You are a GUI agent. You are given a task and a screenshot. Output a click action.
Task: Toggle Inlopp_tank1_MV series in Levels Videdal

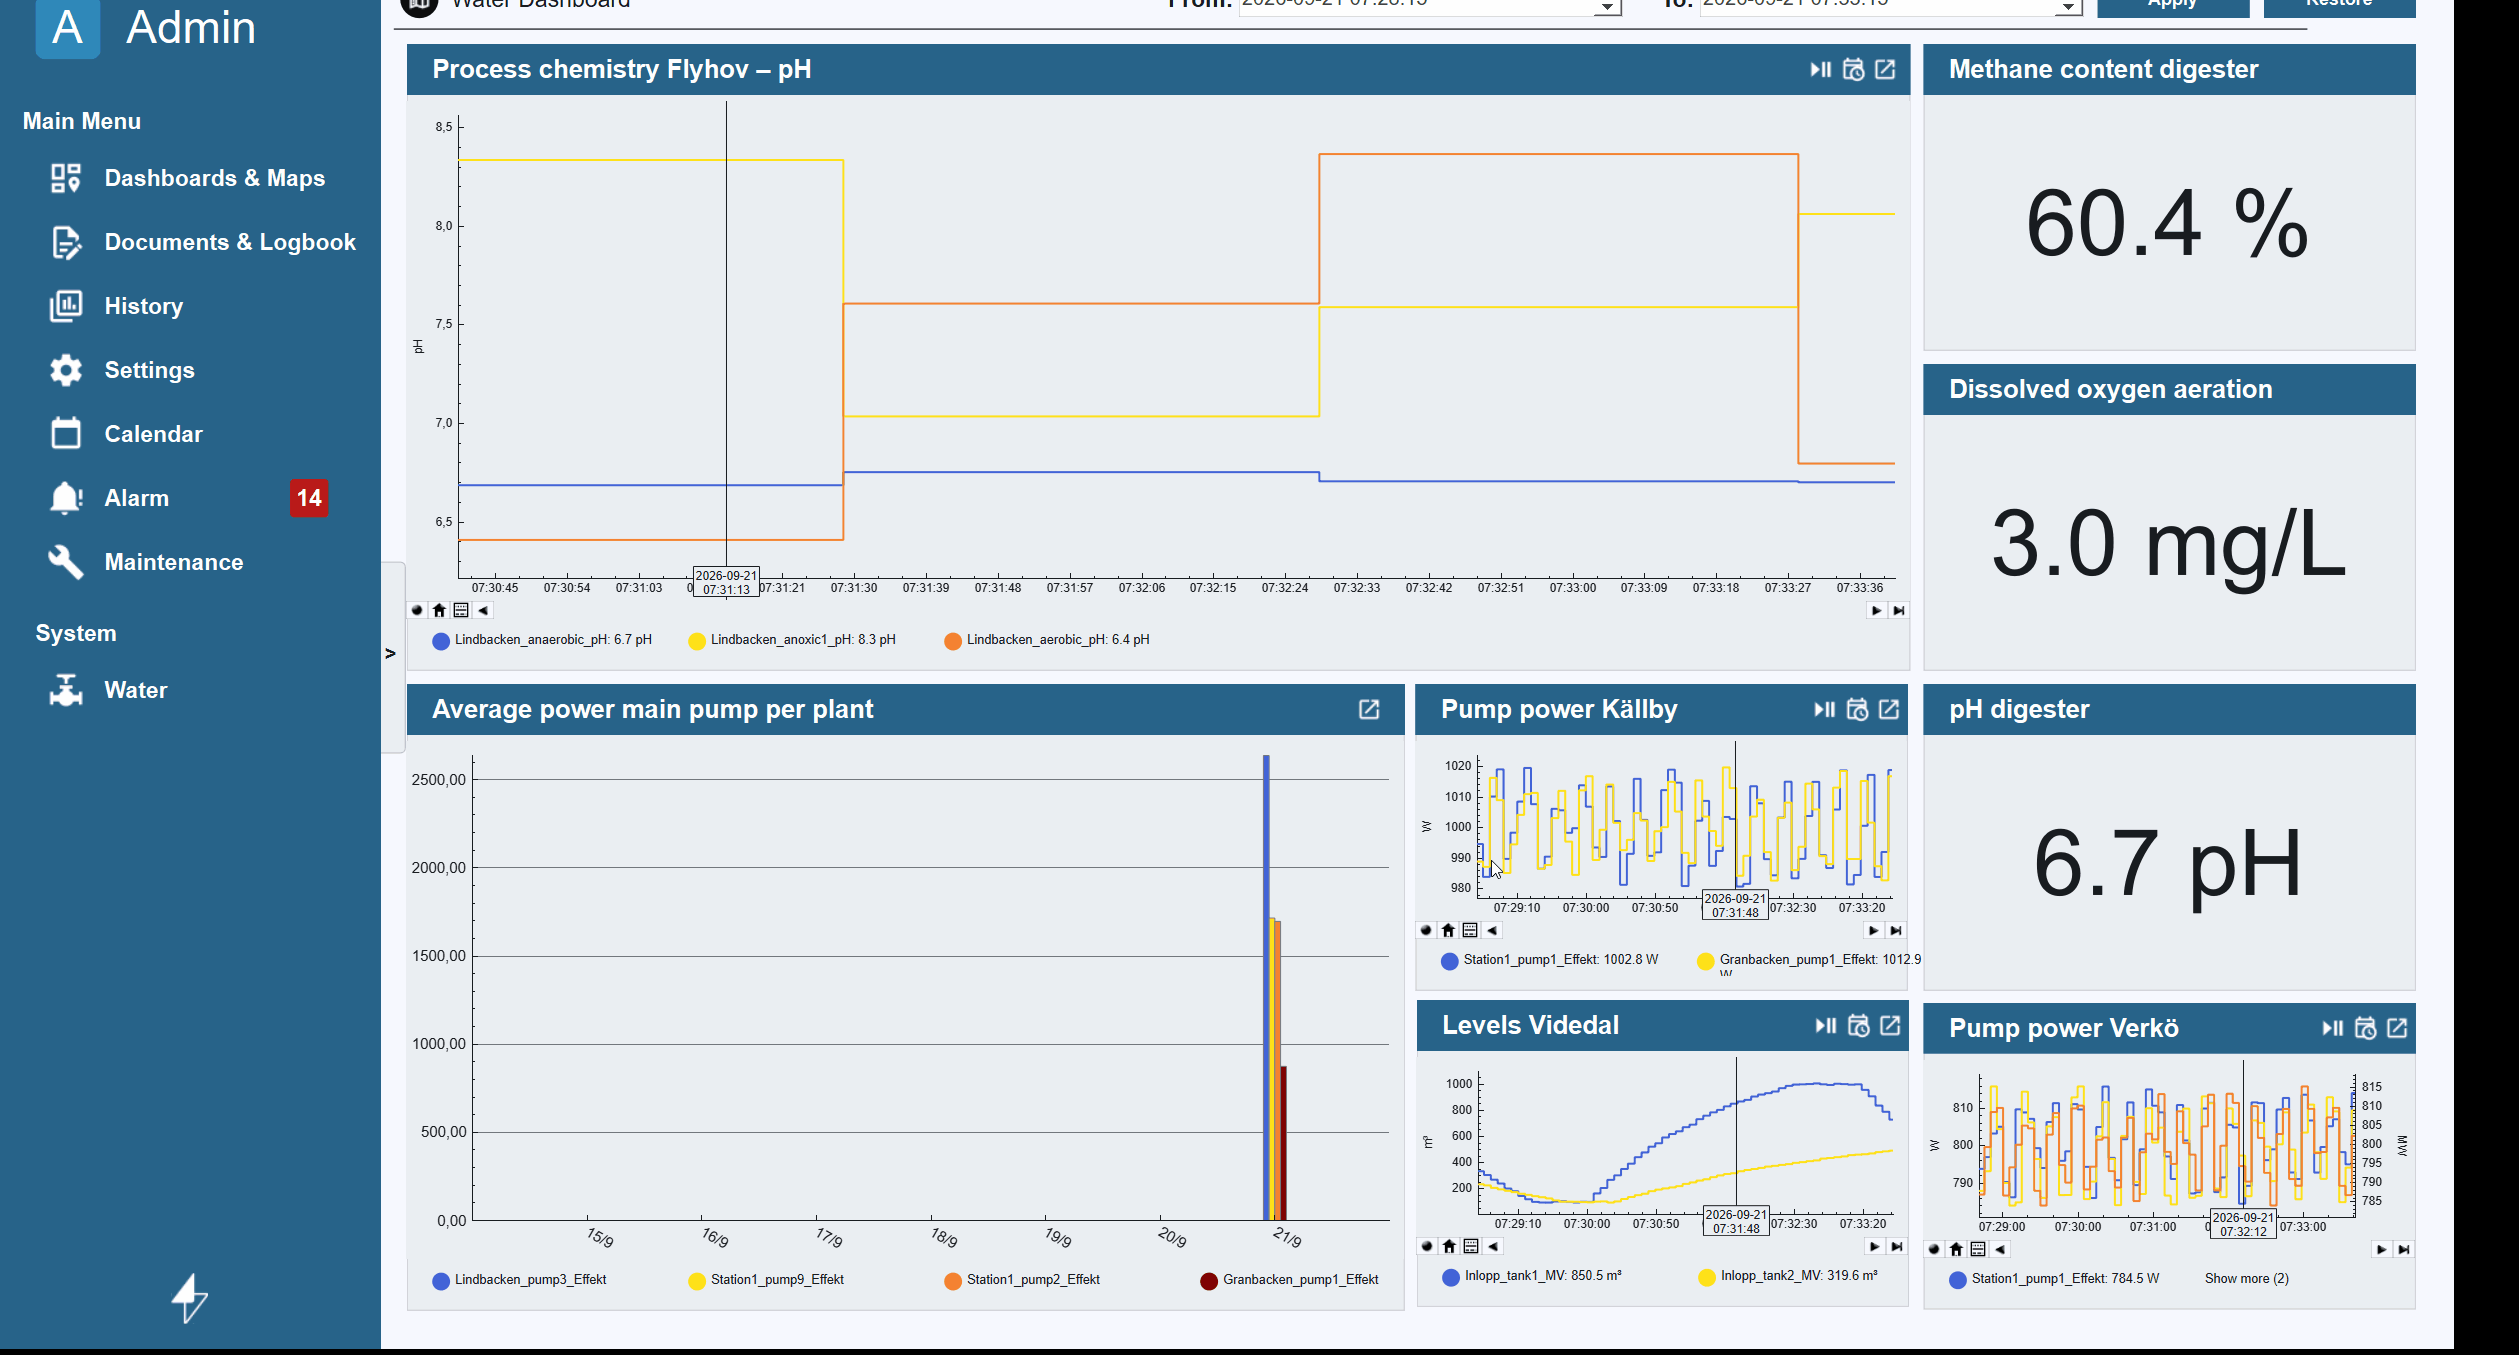pos(1532,1276)
